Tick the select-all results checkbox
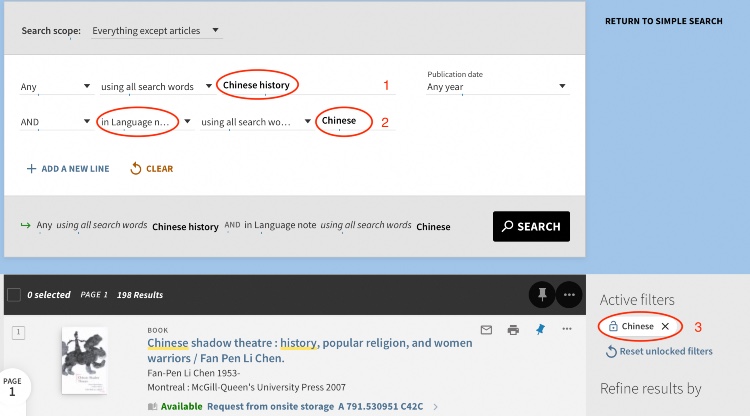 [14, 295]
